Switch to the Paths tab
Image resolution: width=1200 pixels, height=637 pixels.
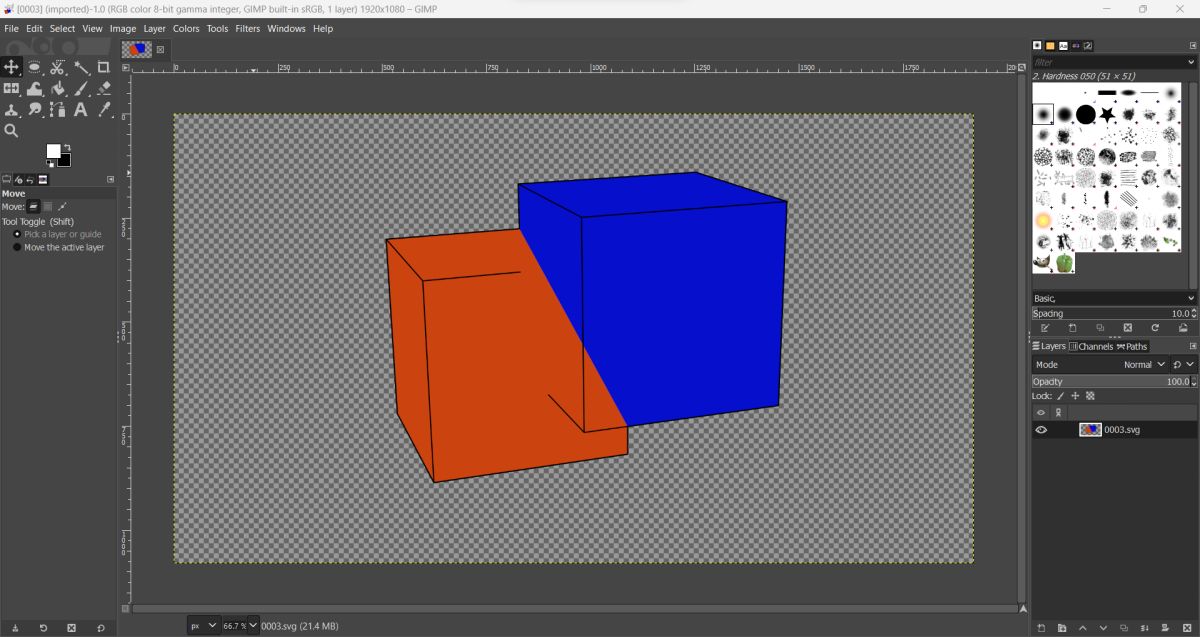1132,347
